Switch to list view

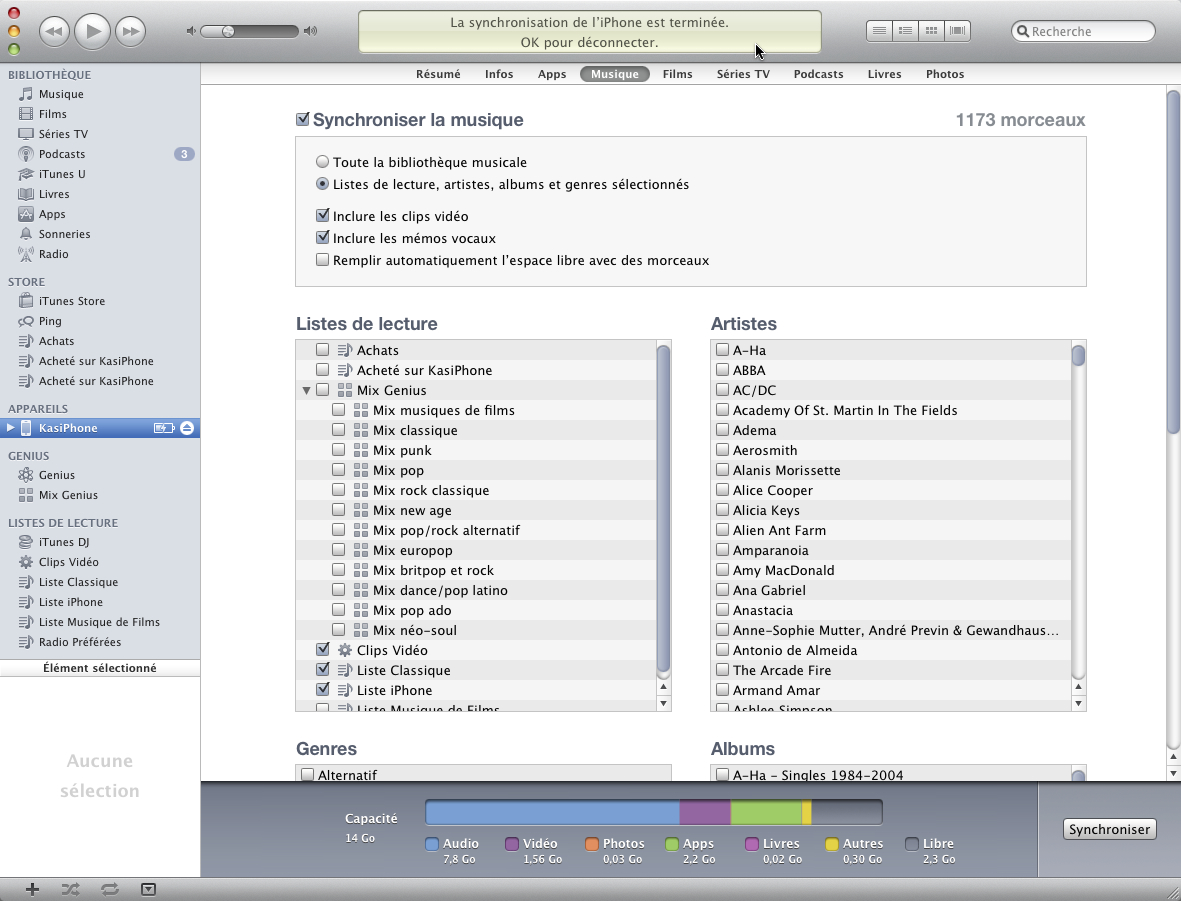click(879, 31)
